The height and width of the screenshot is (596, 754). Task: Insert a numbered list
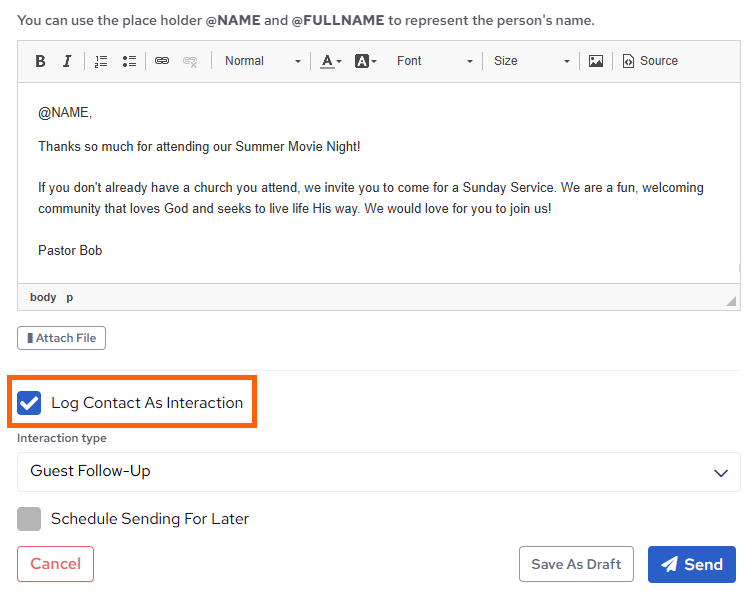tap(101, 61)
